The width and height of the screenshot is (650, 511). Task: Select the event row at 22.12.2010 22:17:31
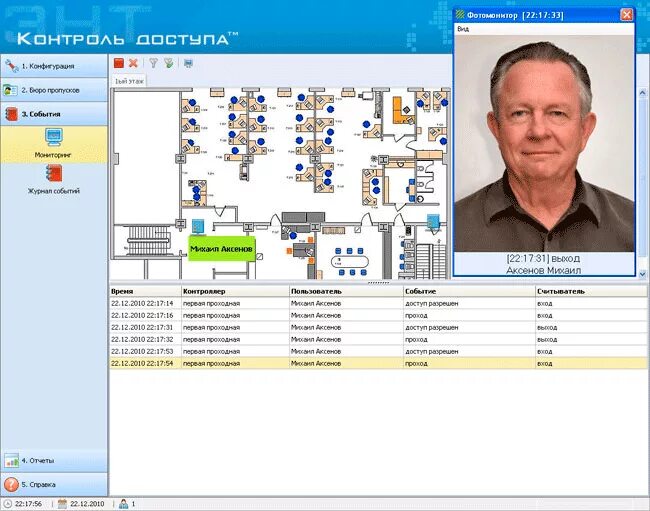378,327
